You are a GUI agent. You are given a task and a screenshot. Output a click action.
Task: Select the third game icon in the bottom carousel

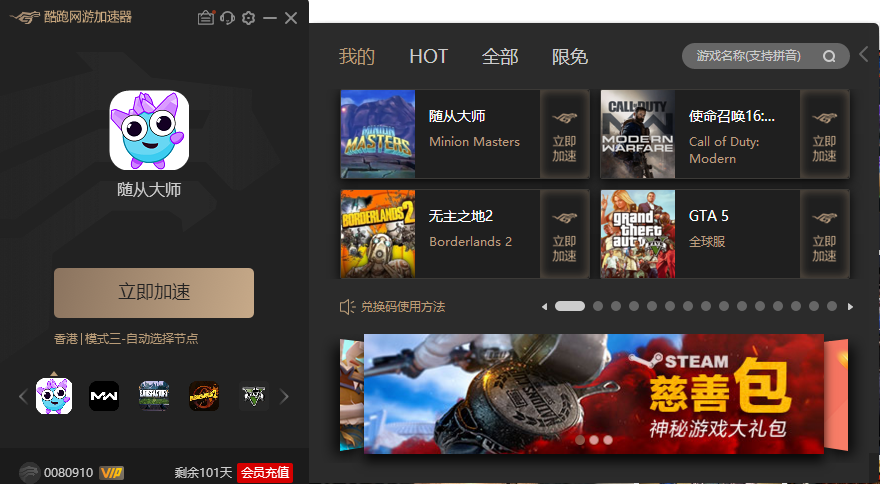[154, 396]
